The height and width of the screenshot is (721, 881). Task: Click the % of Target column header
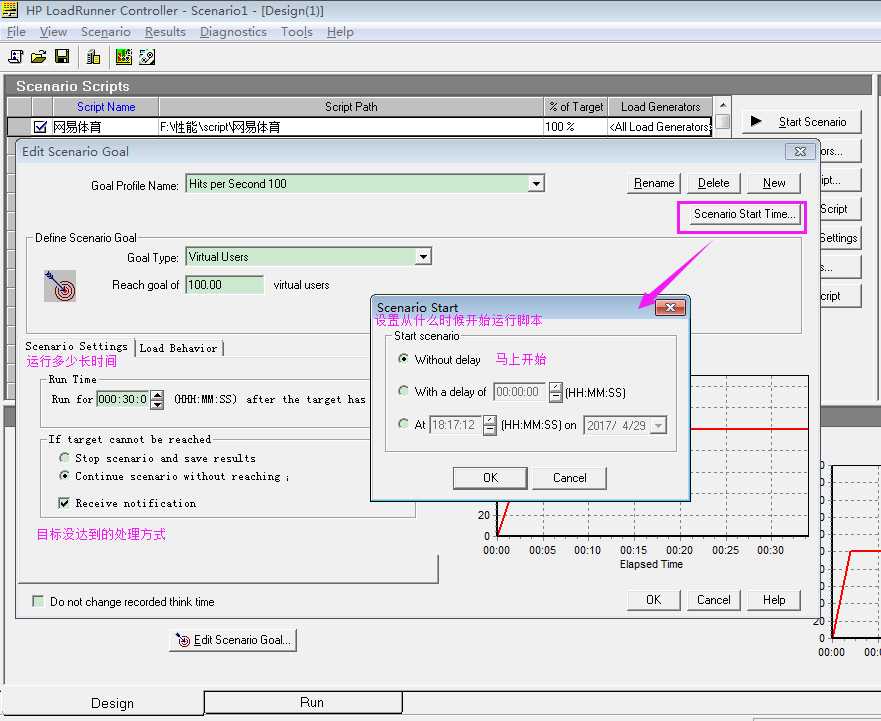pos(576,107)
